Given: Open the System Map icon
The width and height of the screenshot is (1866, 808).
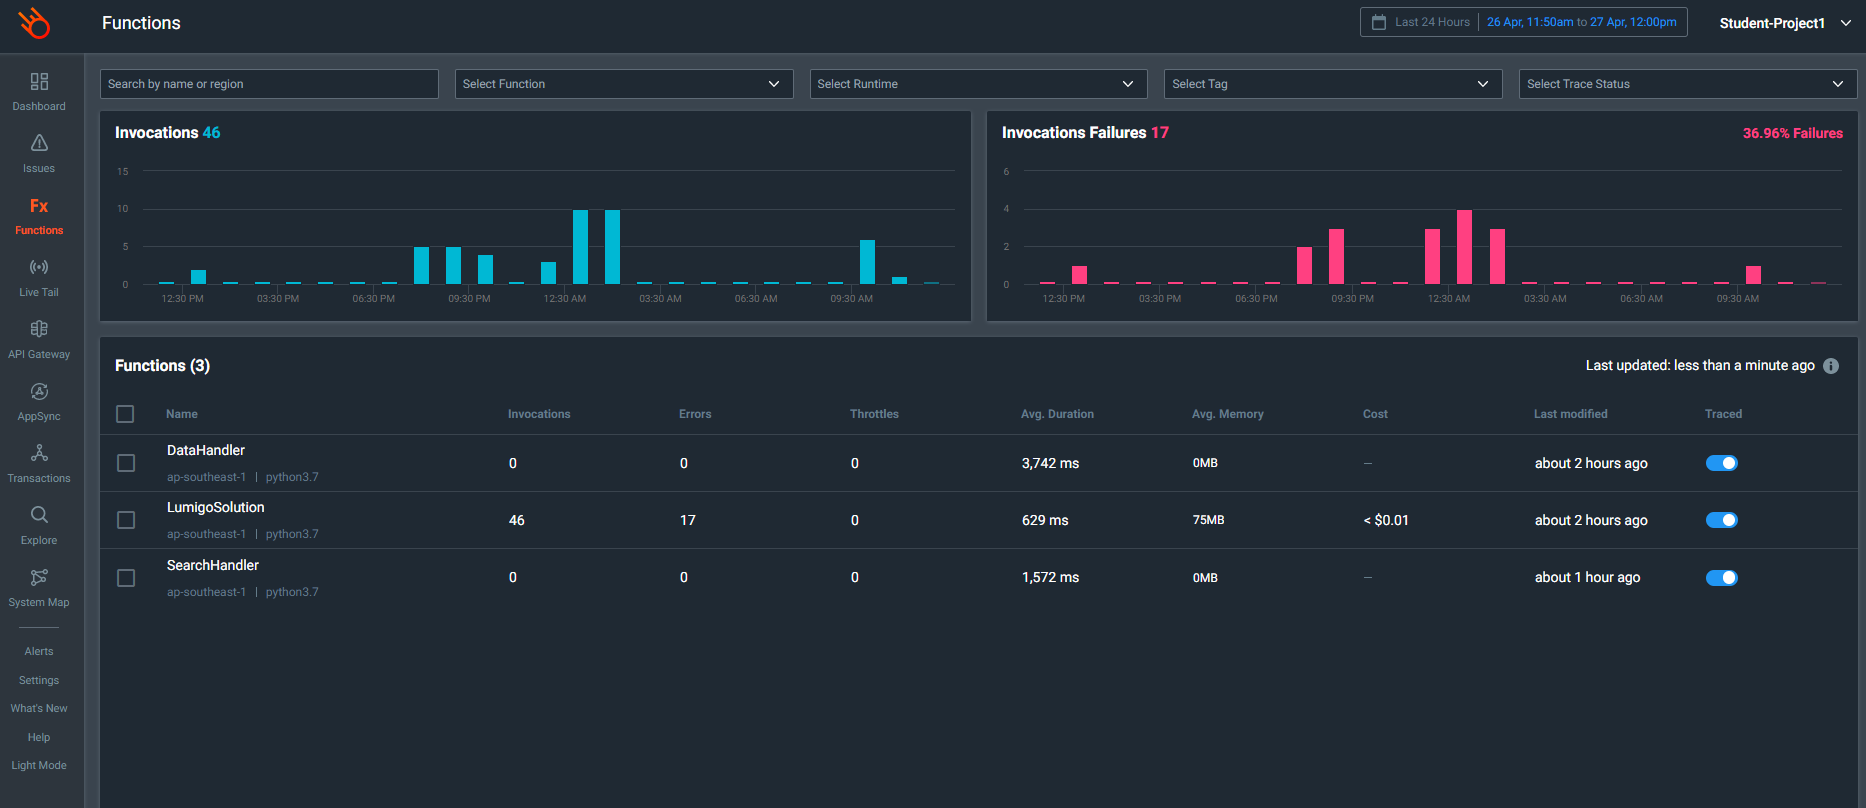Looking at the screenshot, I should [39, 577].
